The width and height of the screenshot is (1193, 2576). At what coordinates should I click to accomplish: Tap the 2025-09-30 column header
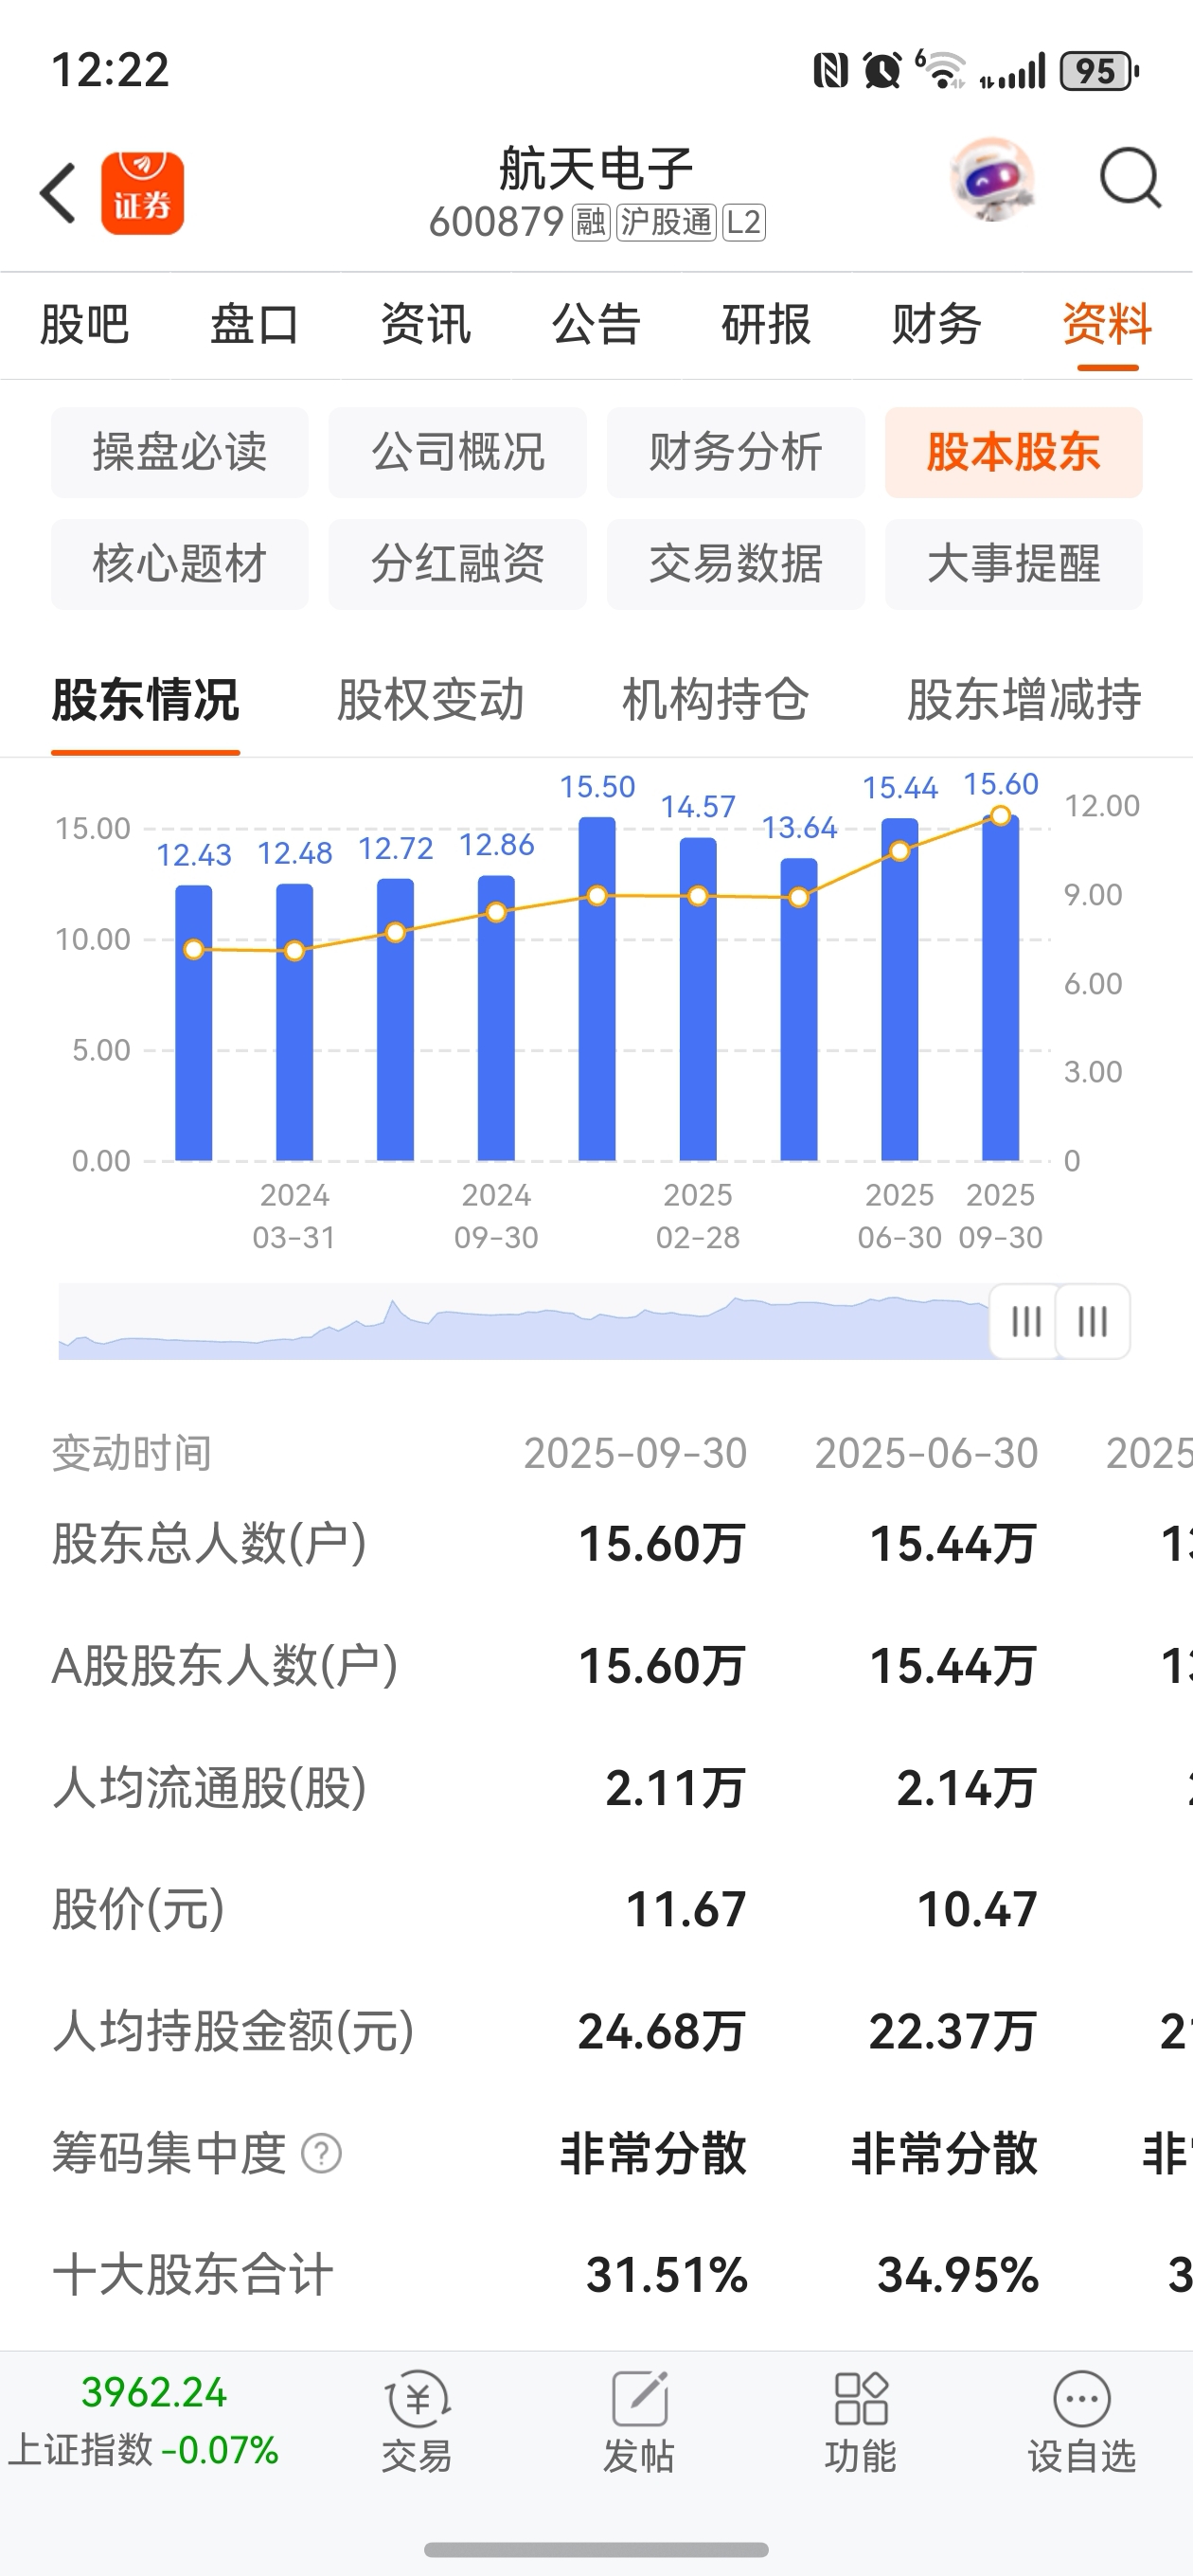click(x=636, y=1453)
